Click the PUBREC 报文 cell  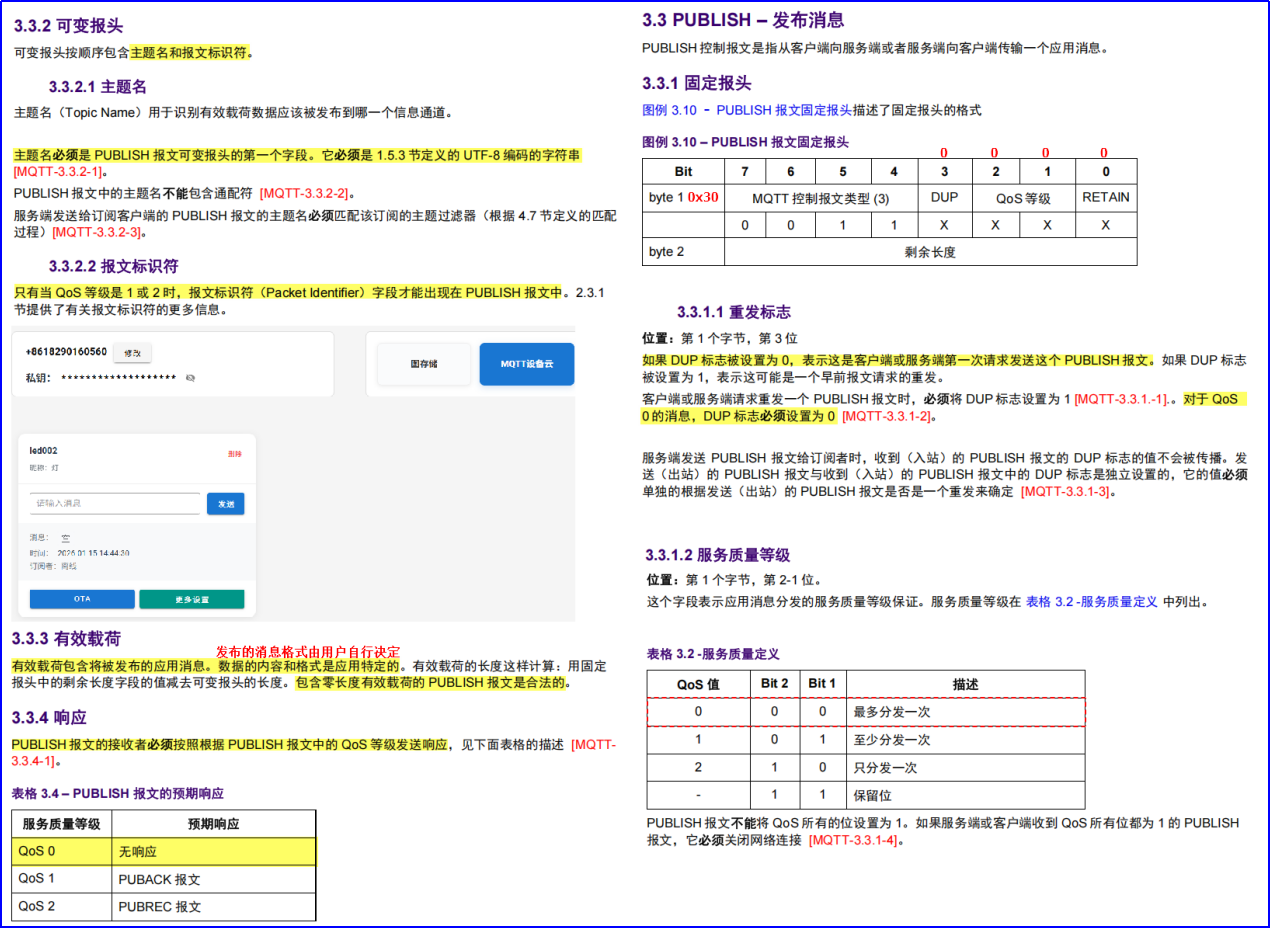pyautogui.click(x=213, y=906)
